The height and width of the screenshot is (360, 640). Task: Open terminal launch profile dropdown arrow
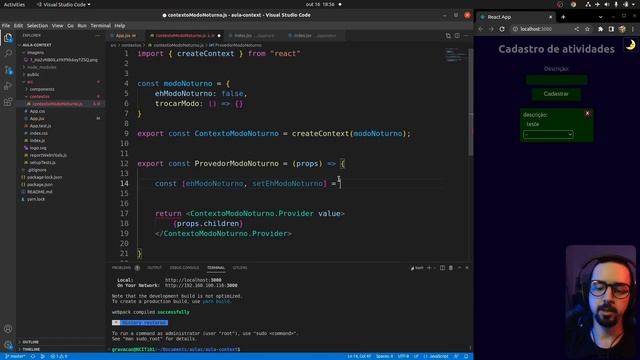click(x=435, y=268)
